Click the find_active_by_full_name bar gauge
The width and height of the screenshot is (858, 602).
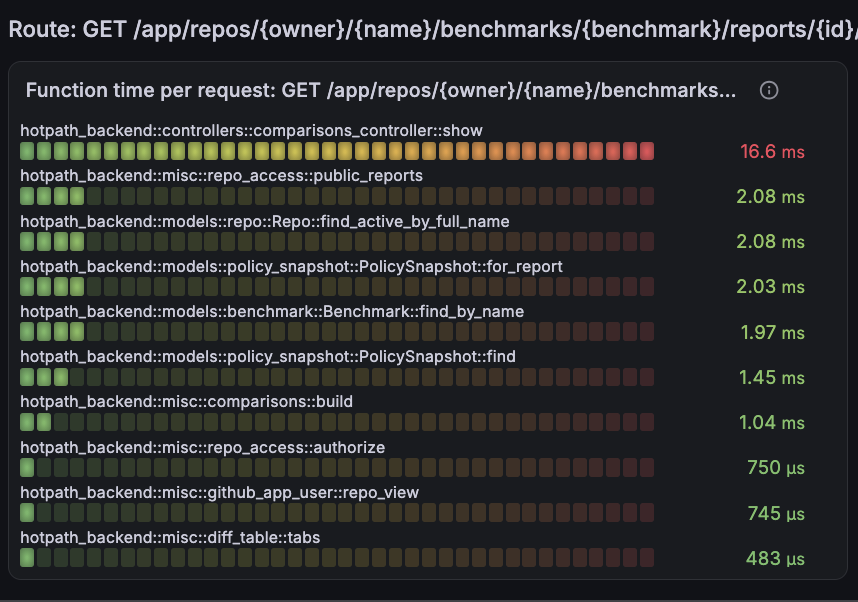click(337, 241)
